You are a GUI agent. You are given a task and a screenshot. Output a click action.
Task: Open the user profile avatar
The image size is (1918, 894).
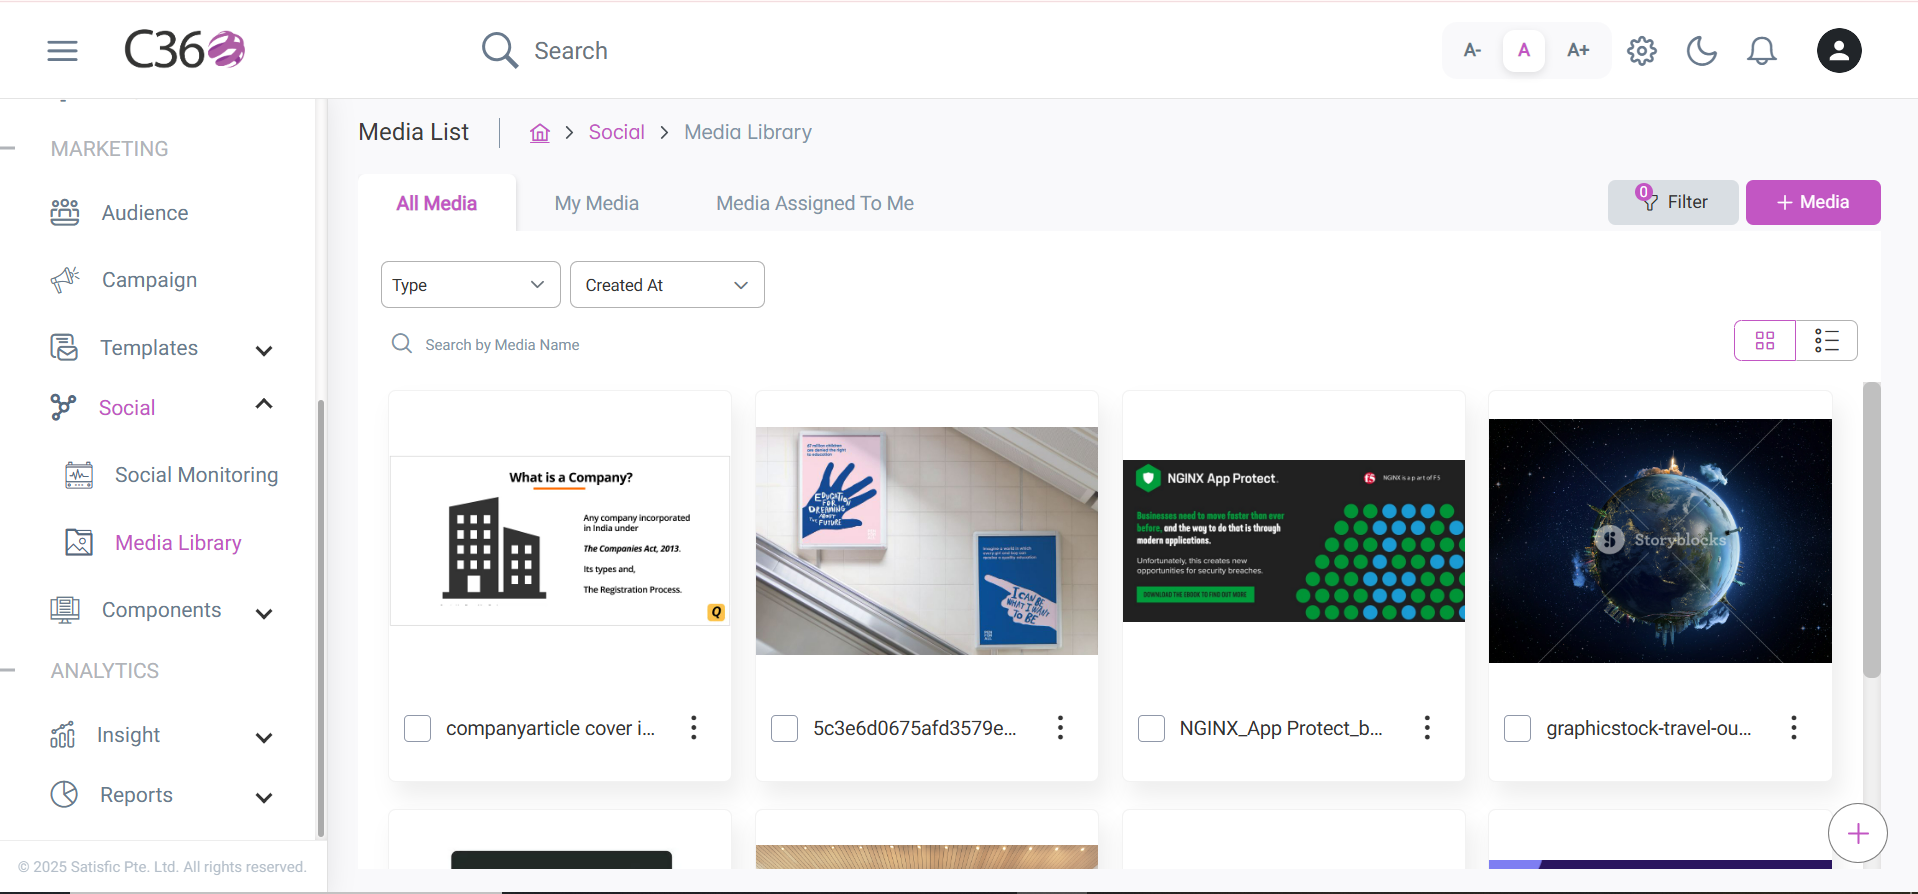pos(1839,51)
